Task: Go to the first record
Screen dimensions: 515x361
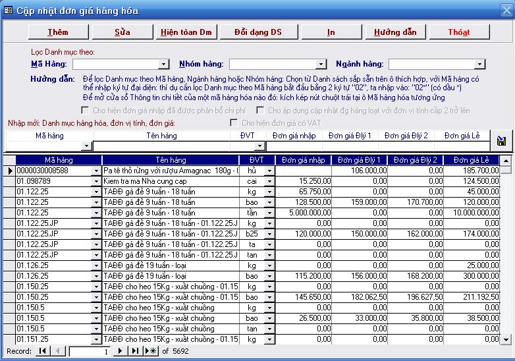Action: click(43, 351)
